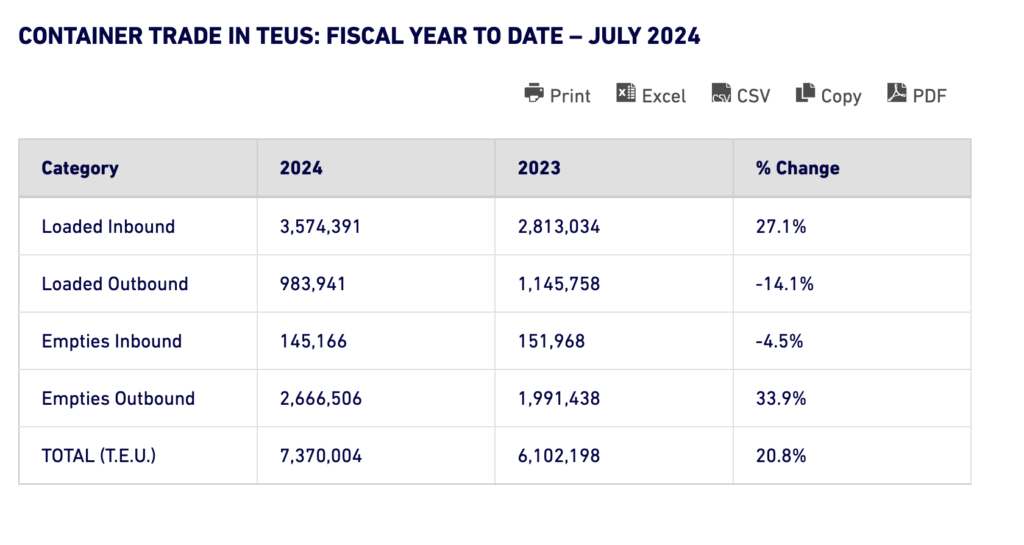Sort by the Category column header
The height and width of the screenshot is (545, 1024).
pos(80,168)
